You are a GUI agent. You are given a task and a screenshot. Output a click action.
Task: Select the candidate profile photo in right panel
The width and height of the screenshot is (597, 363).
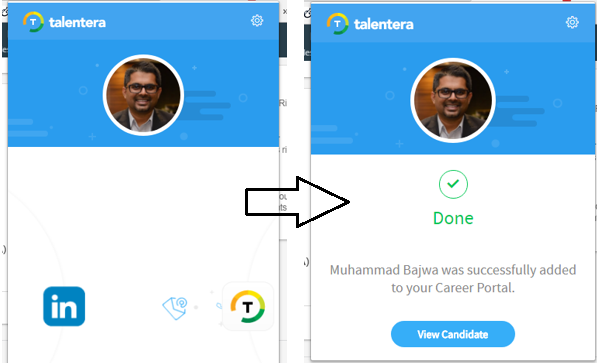click(453, 100)
